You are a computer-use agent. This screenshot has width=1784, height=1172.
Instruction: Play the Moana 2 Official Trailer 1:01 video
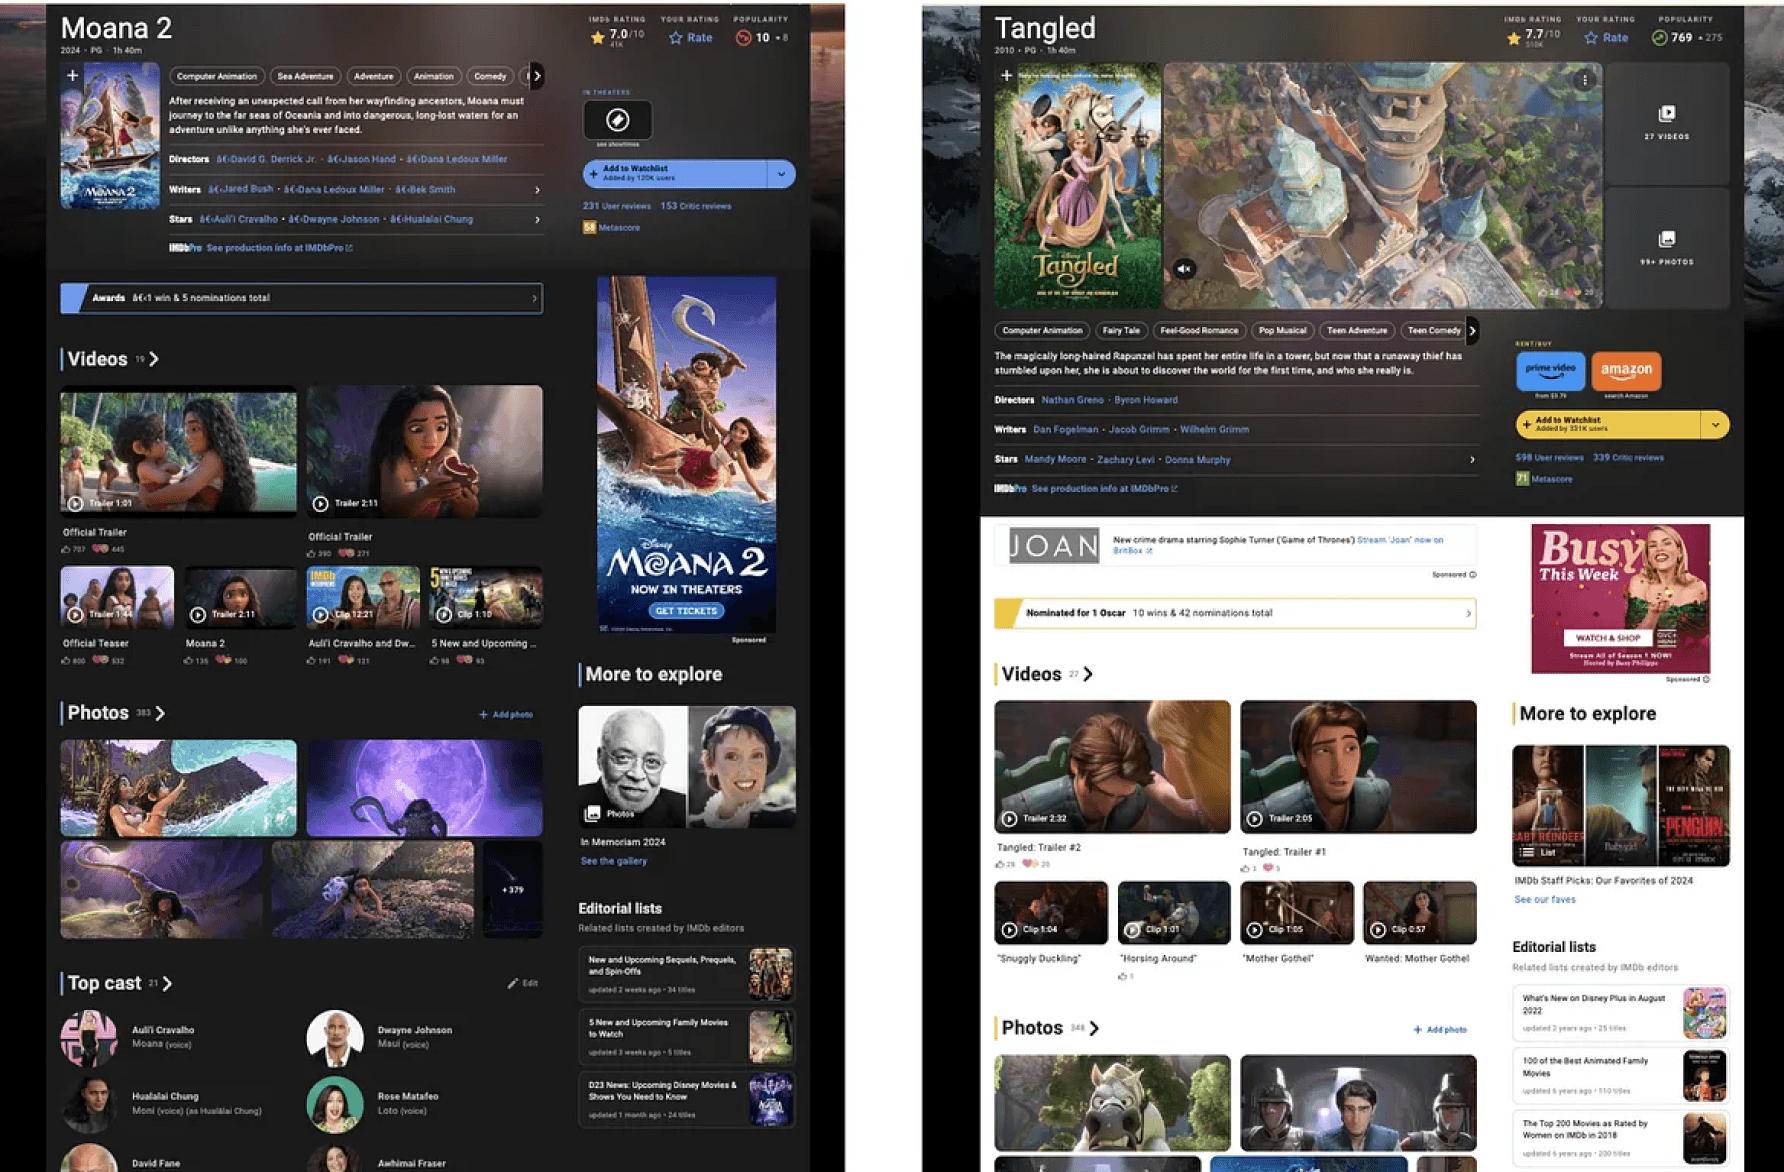point(178,451)
